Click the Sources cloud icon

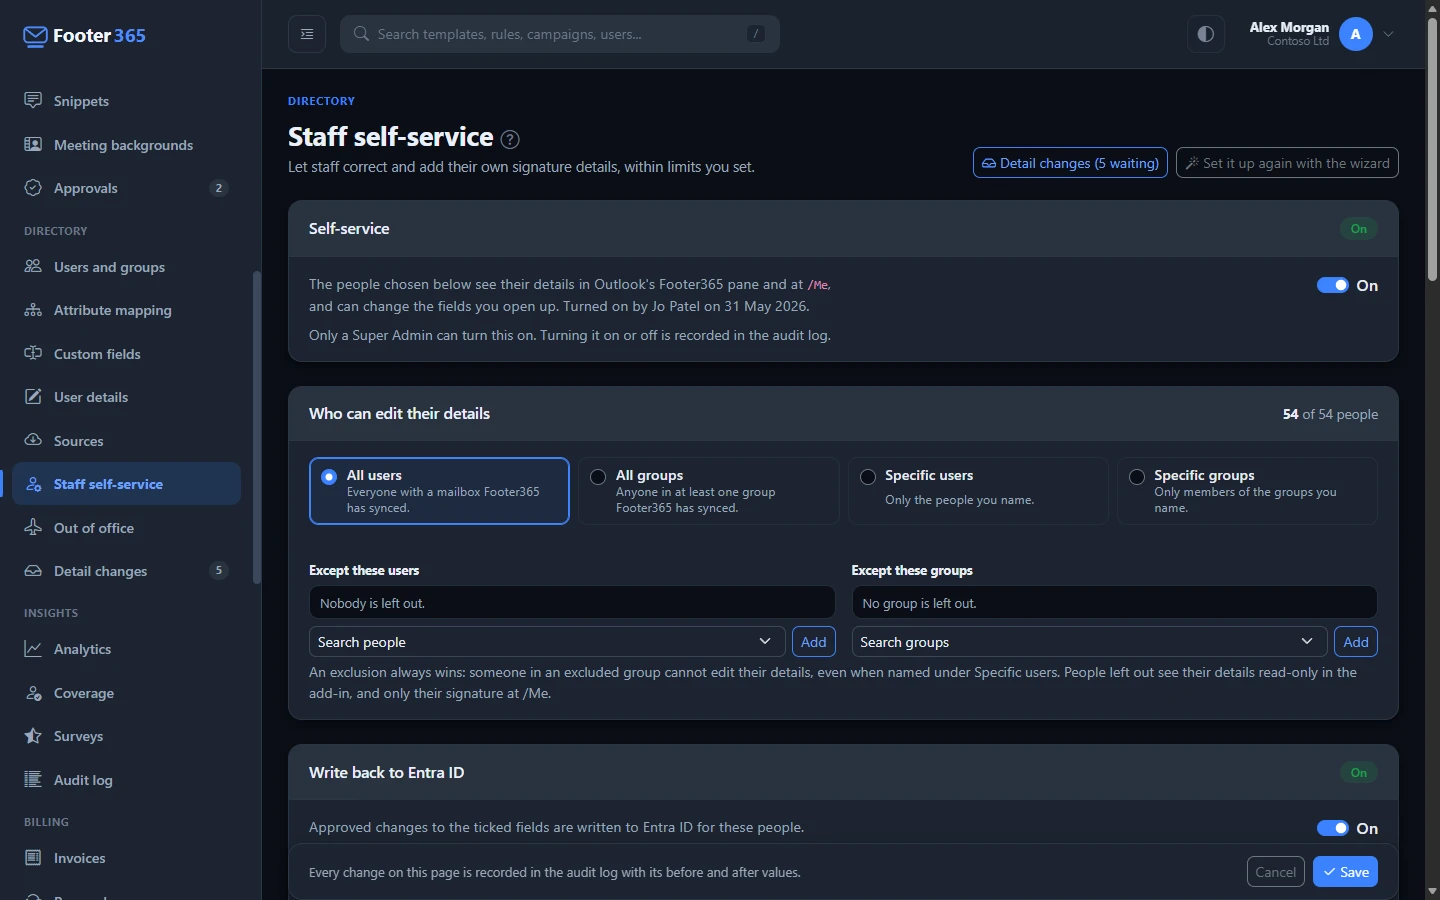33,441
